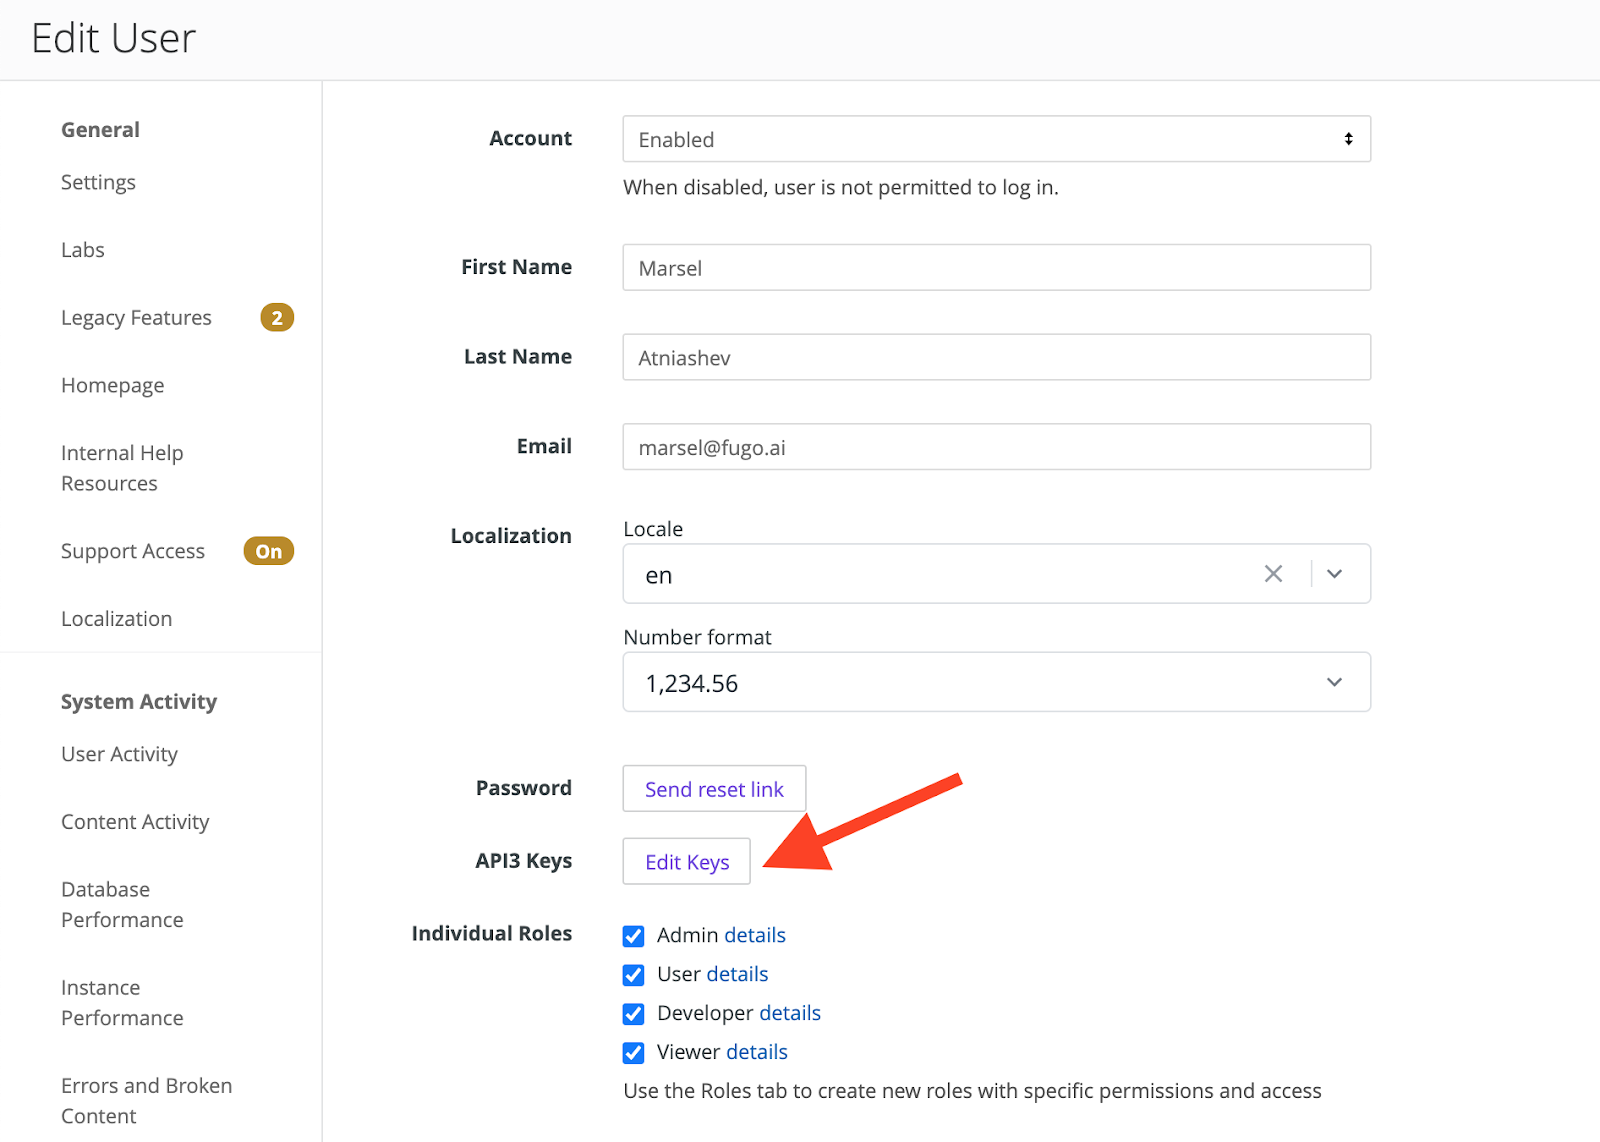Navigate to User Activity page
Image resolution: width=1600 pixels, height=1142 pixels.
pyautogui.click(x=119, y=754)
